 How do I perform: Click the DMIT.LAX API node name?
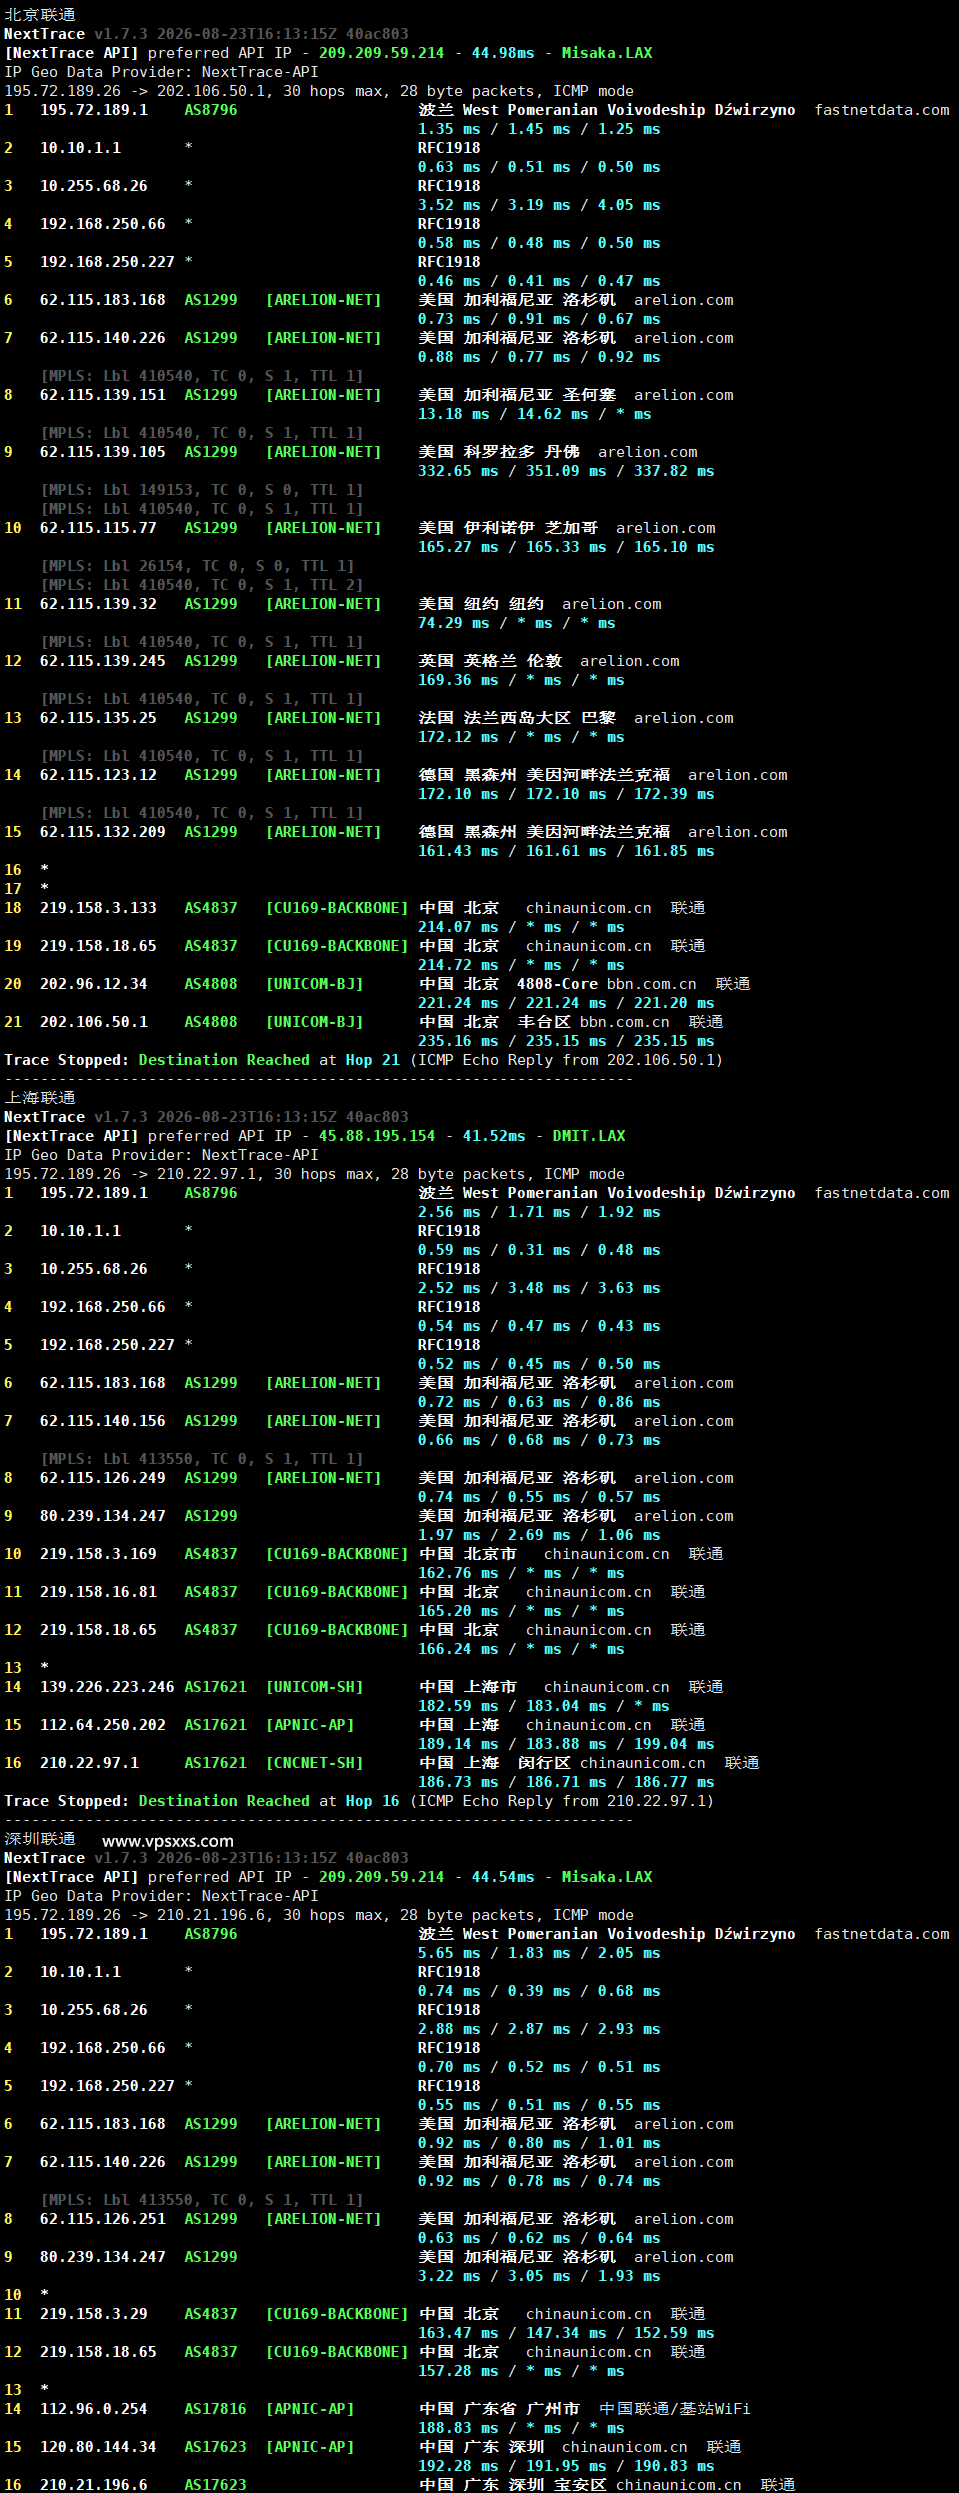coord(589,1136)
